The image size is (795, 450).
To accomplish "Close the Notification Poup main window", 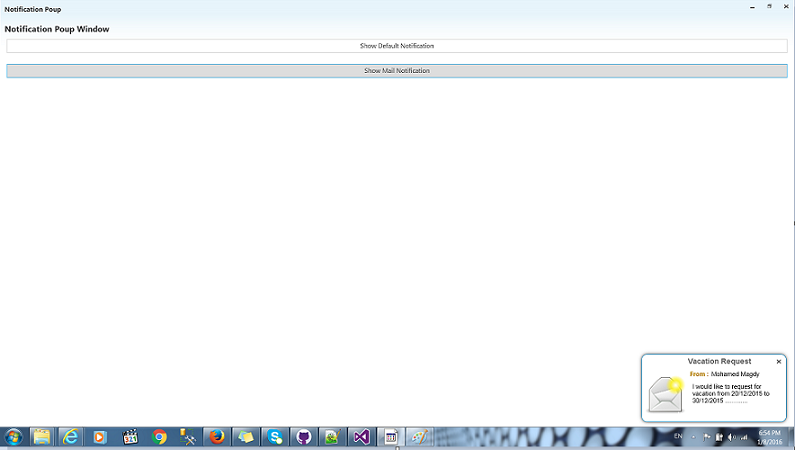I will pos(786,7).
